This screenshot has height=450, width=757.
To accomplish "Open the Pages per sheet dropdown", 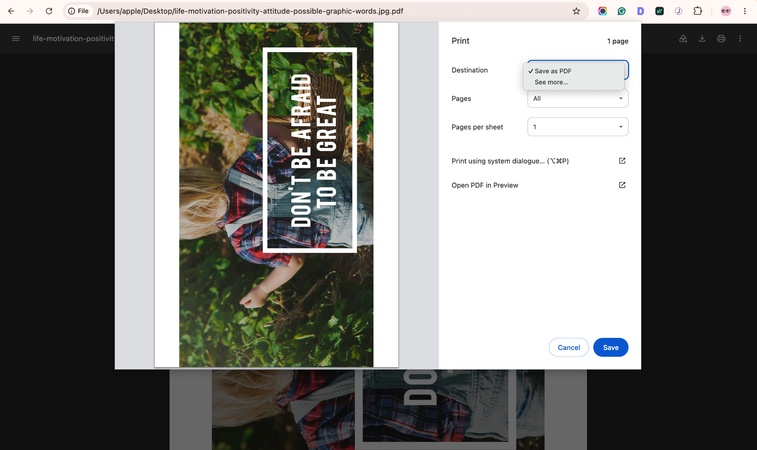I will tap(578, 127).
